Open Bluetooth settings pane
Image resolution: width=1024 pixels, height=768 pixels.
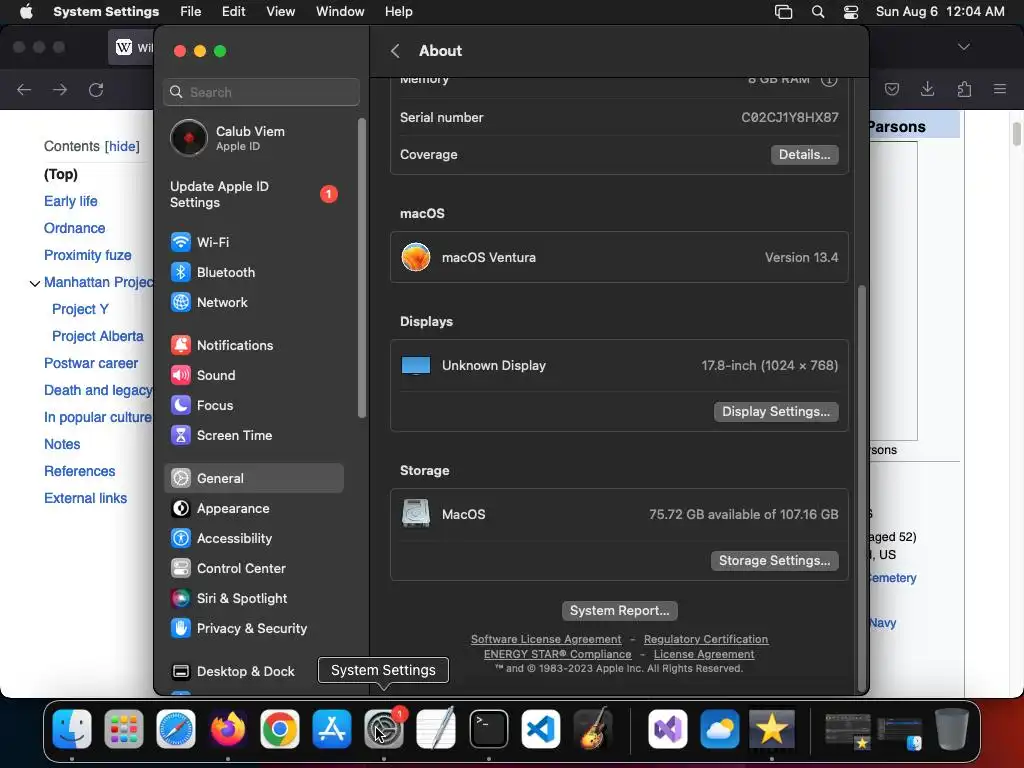pyautogui.click(x=253, y=272)
